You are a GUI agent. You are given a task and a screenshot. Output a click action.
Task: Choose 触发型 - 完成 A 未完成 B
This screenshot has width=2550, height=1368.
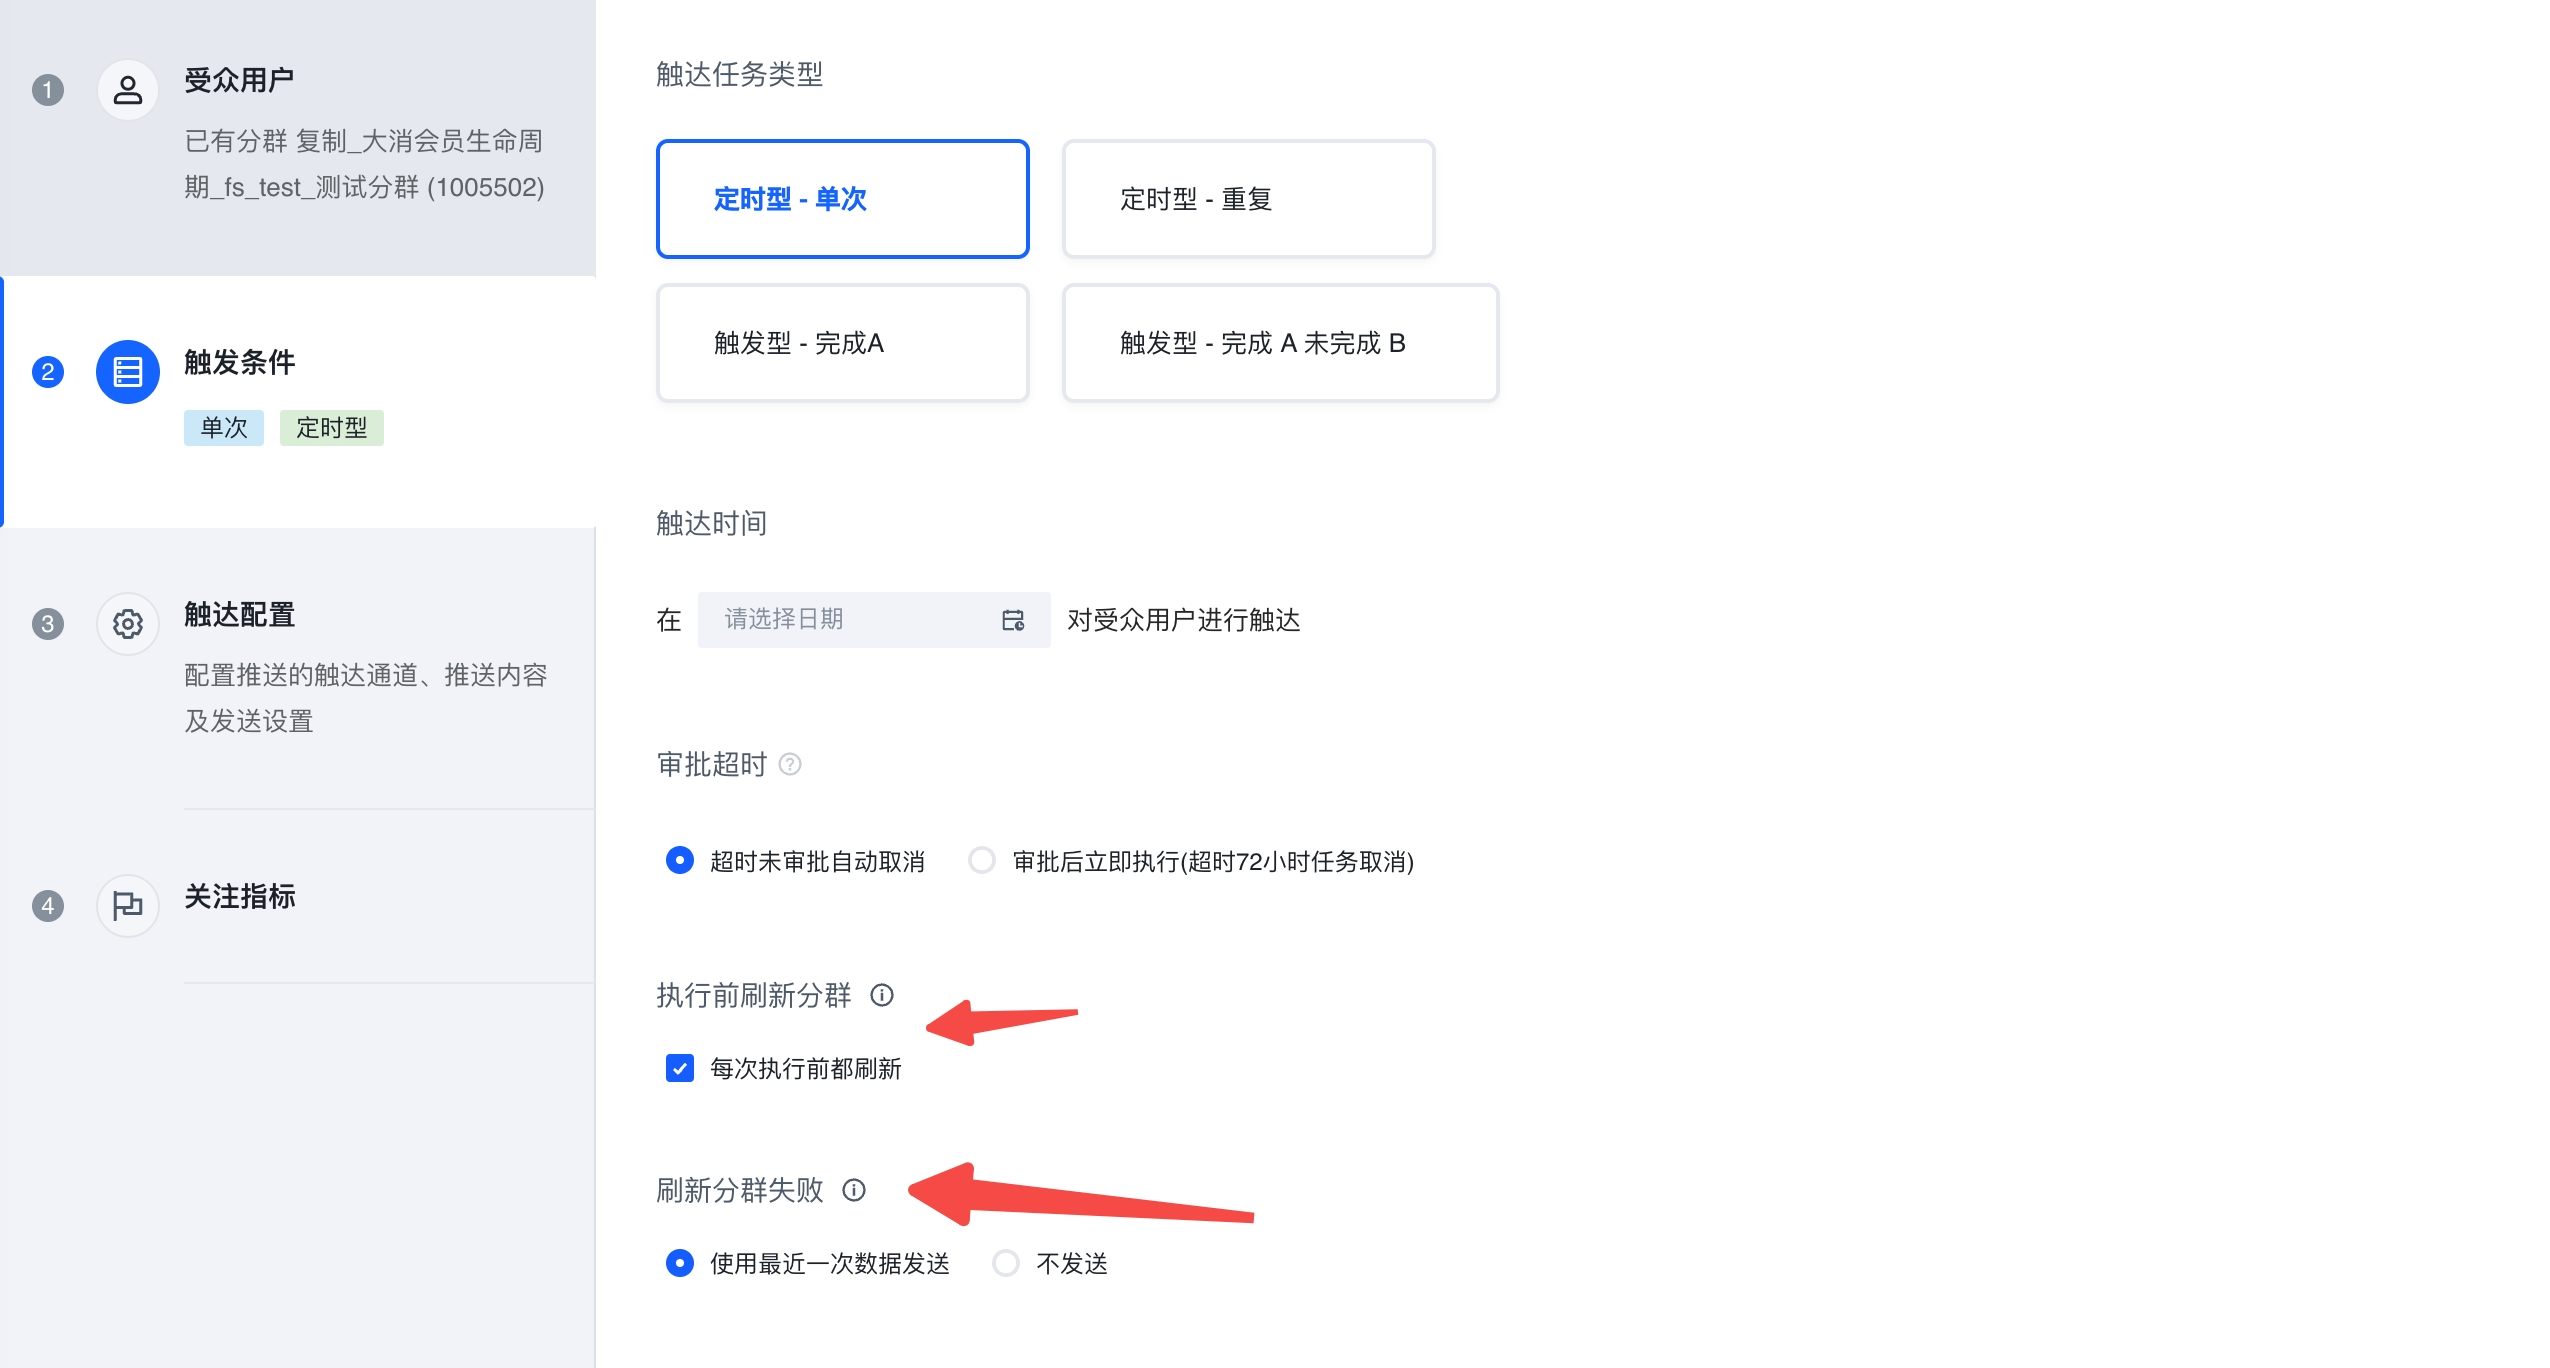[1280, 343]
